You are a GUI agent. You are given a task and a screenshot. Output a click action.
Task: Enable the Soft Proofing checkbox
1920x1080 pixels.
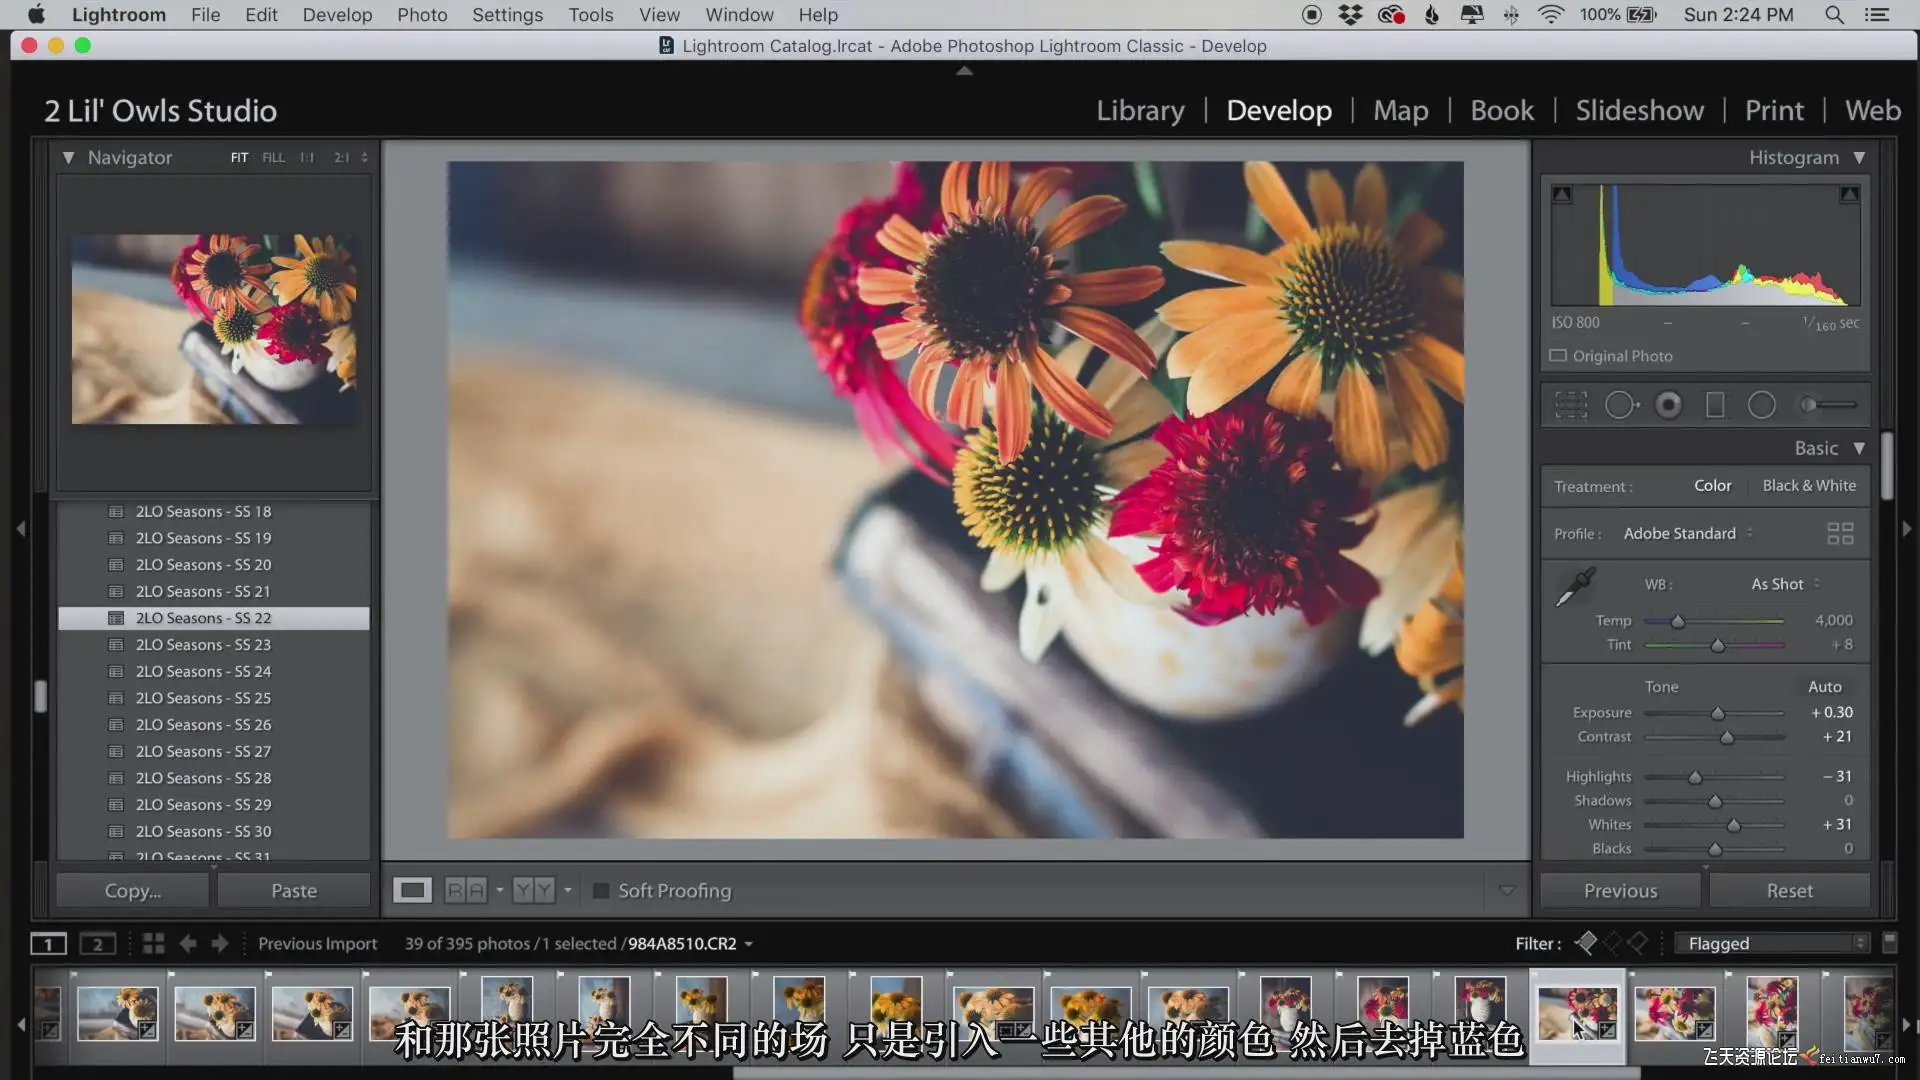[x=601, y=890]
